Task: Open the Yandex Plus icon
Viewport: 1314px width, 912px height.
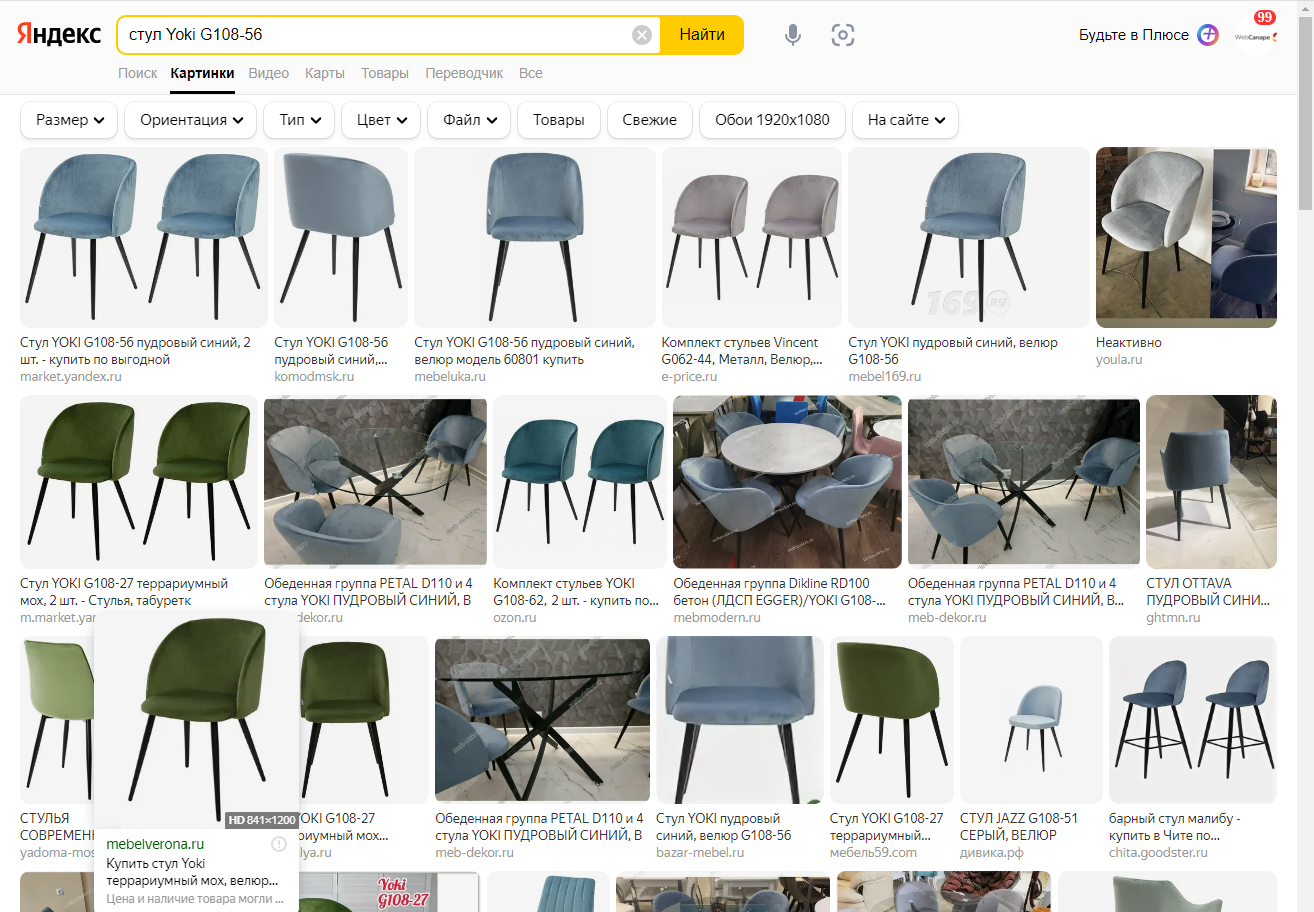Action: (x=1208, y=35)
